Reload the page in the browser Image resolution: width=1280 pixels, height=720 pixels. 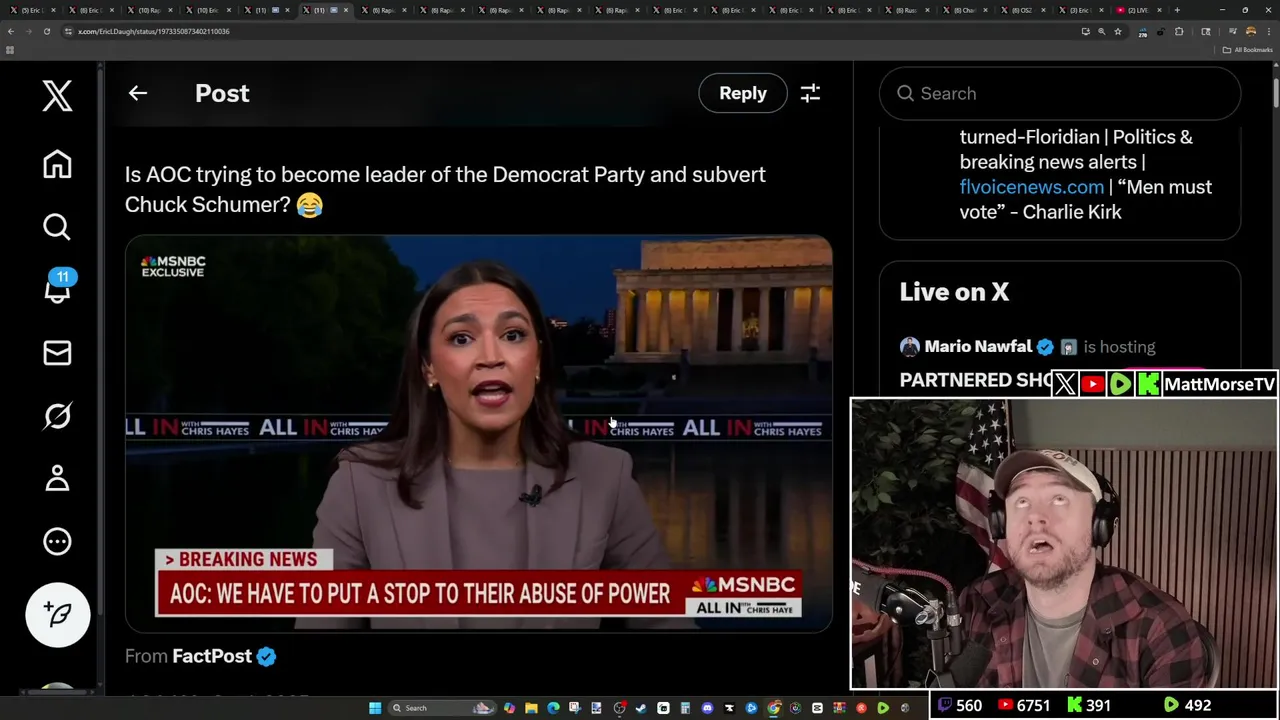pos(47,31)
